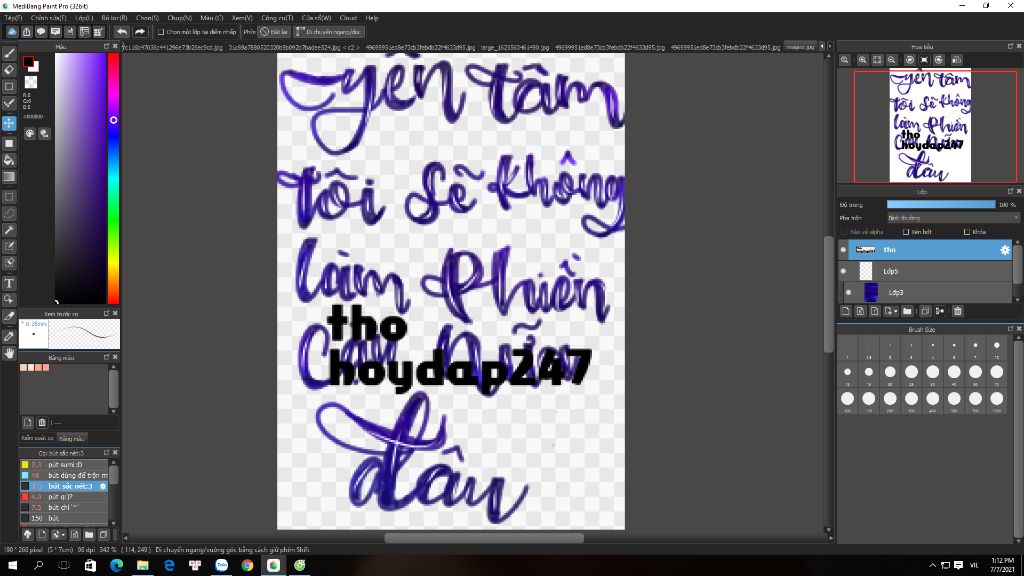Viewport: 1024px width, 576px height.
Task: Select the Bucket fill tool
Action: (x=9, y=160)
